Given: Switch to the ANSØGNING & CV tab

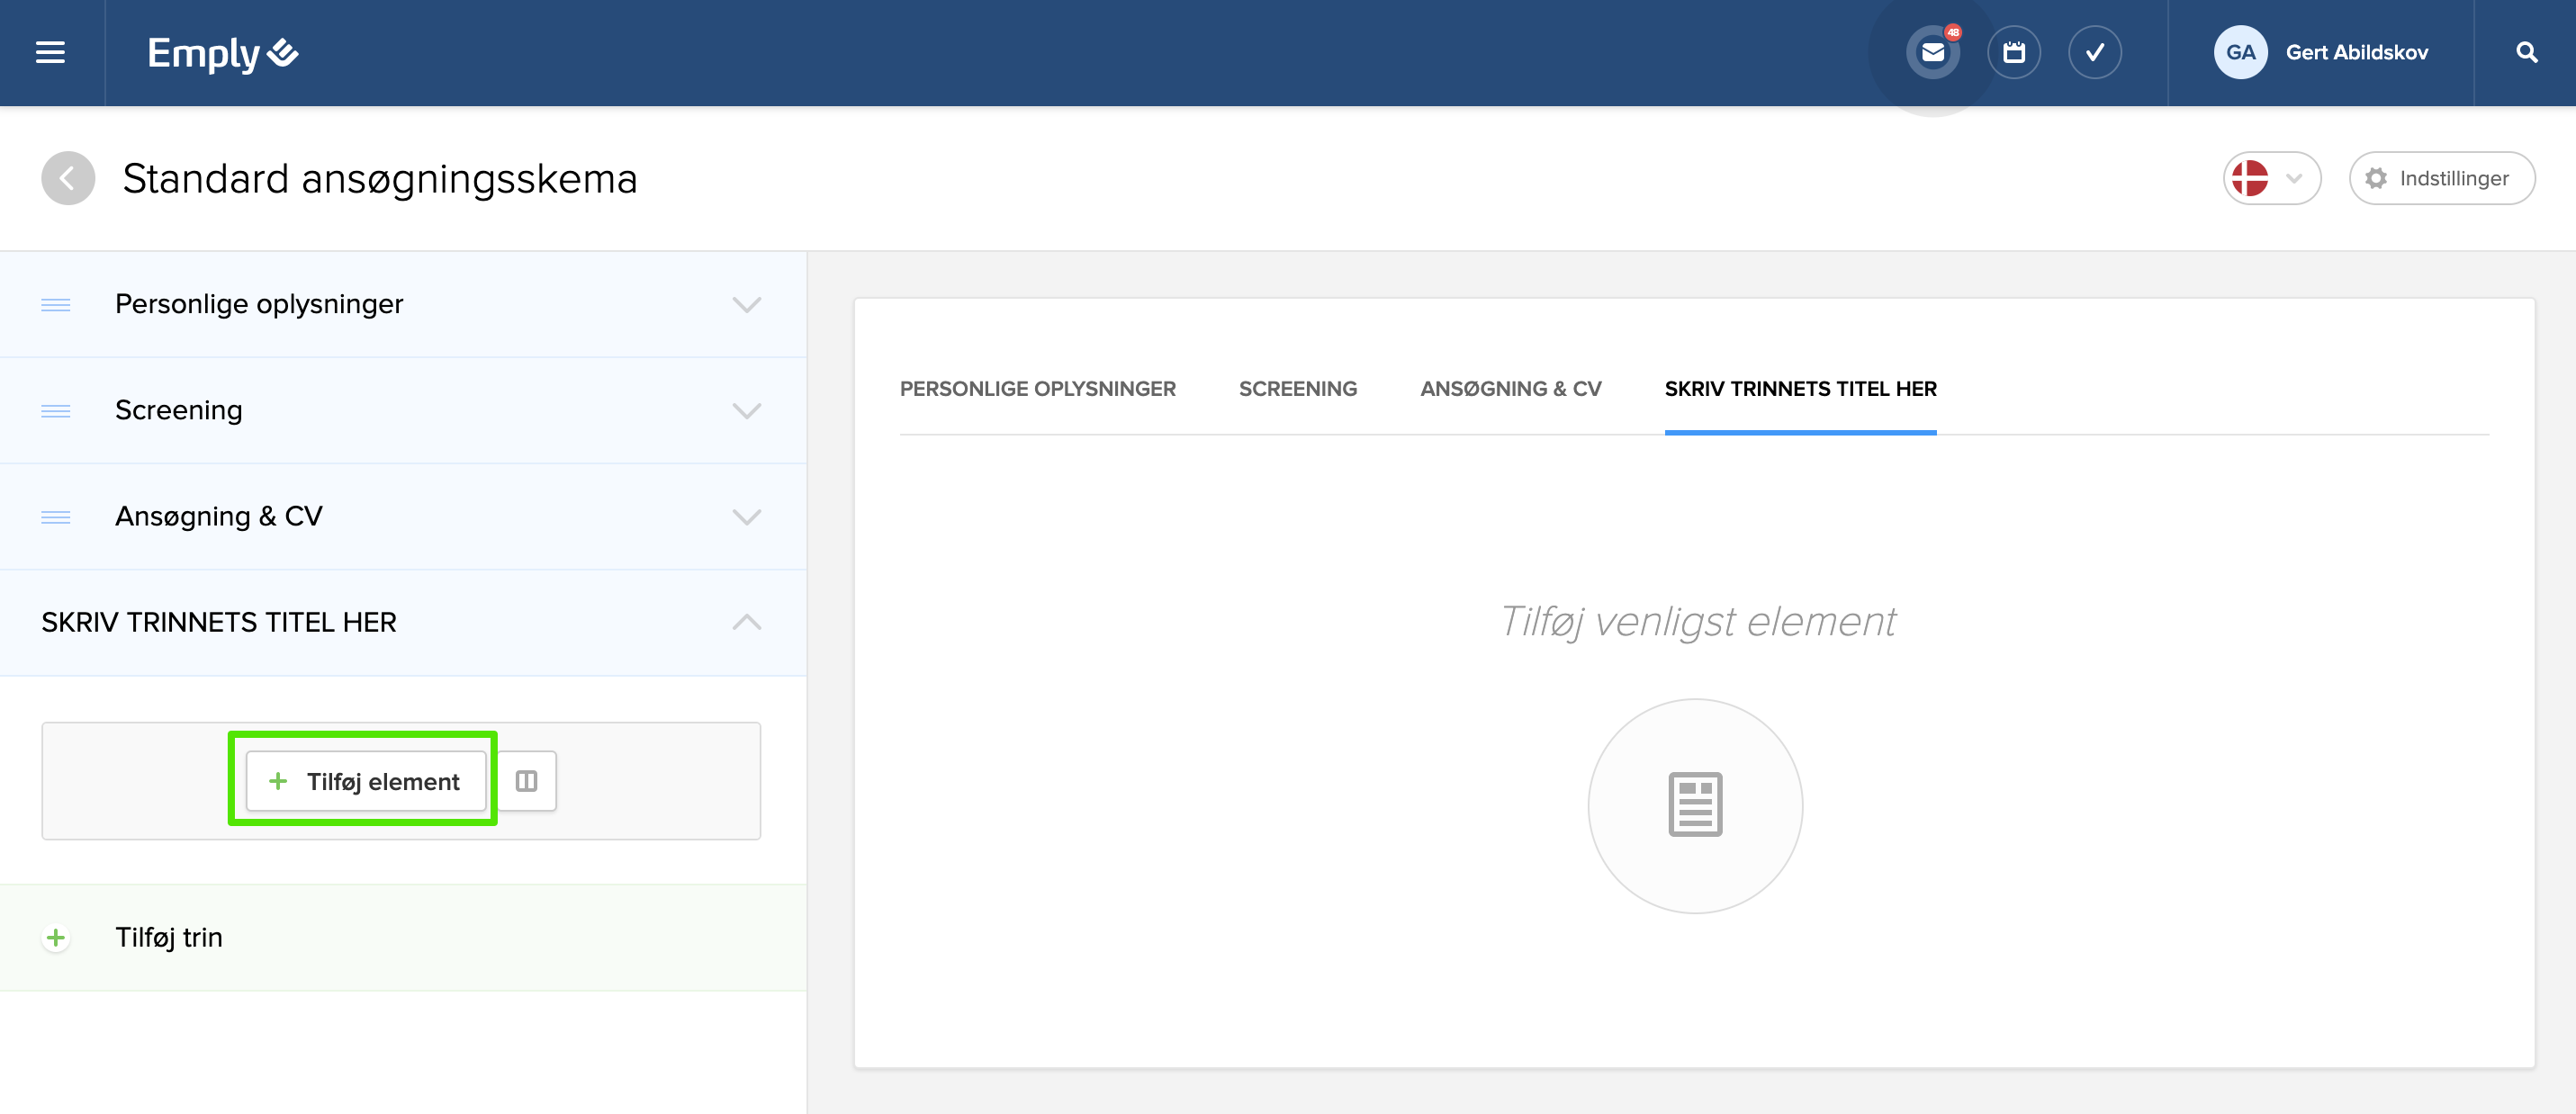Looking at the screenshot, I should 1510,388.
